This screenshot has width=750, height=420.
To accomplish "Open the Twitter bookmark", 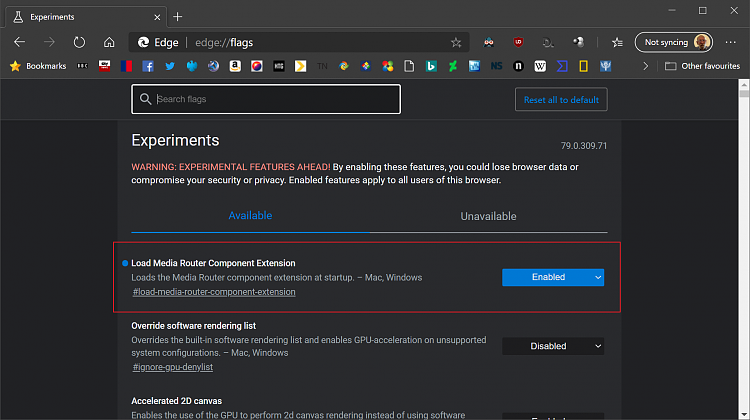I will (x=170, y=66).
